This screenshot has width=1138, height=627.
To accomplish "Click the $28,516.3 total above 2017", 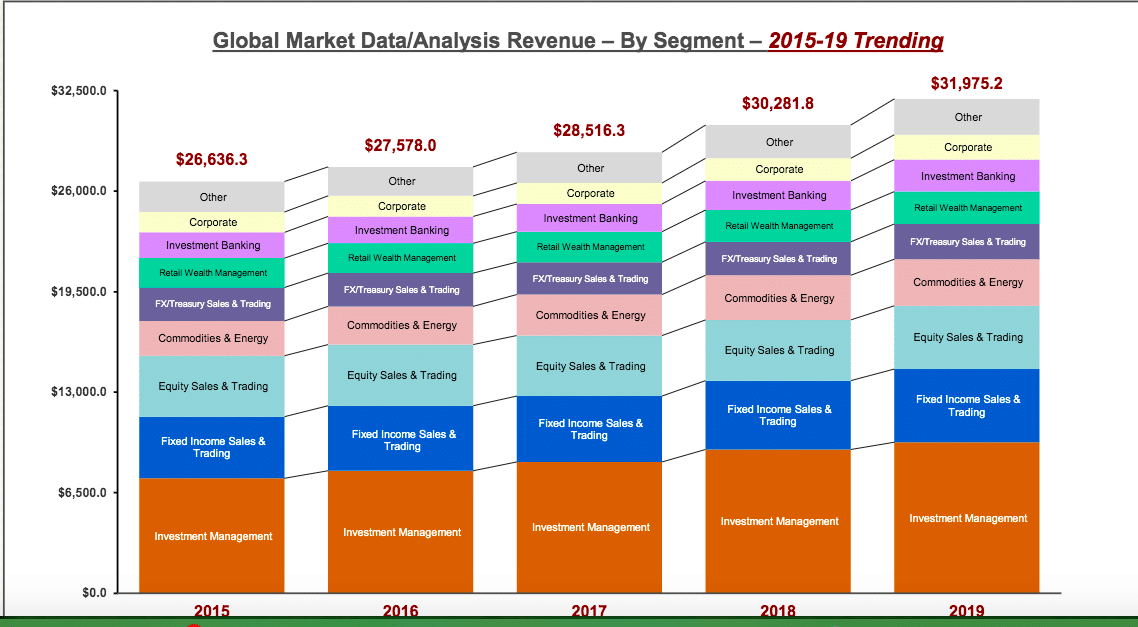I will click(589, 131).
